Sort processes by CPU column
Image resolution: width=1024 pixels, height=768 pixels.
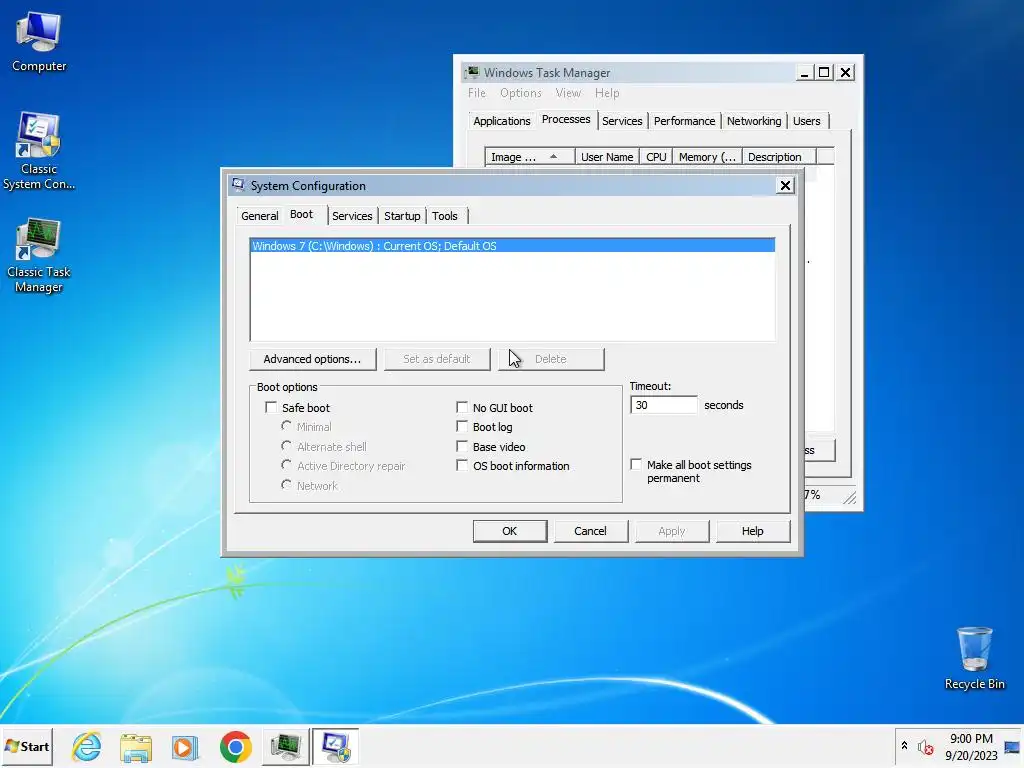(x=656, y=157)
